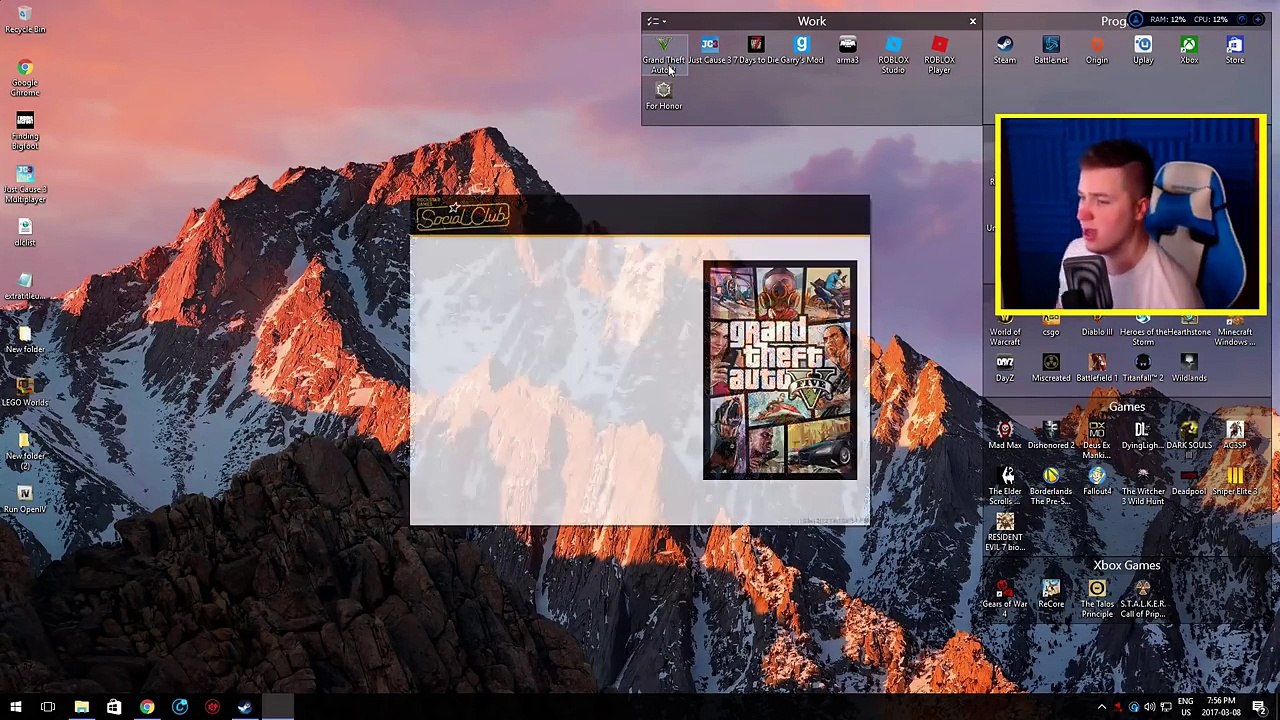Open Task View on the taskbar
1280x720 pixels.
coord(48,708)
